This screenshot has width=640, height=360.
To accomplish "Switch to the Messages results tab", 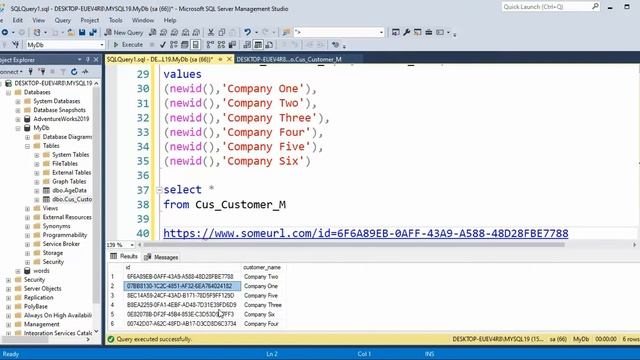I will click(x=161, y=257).
